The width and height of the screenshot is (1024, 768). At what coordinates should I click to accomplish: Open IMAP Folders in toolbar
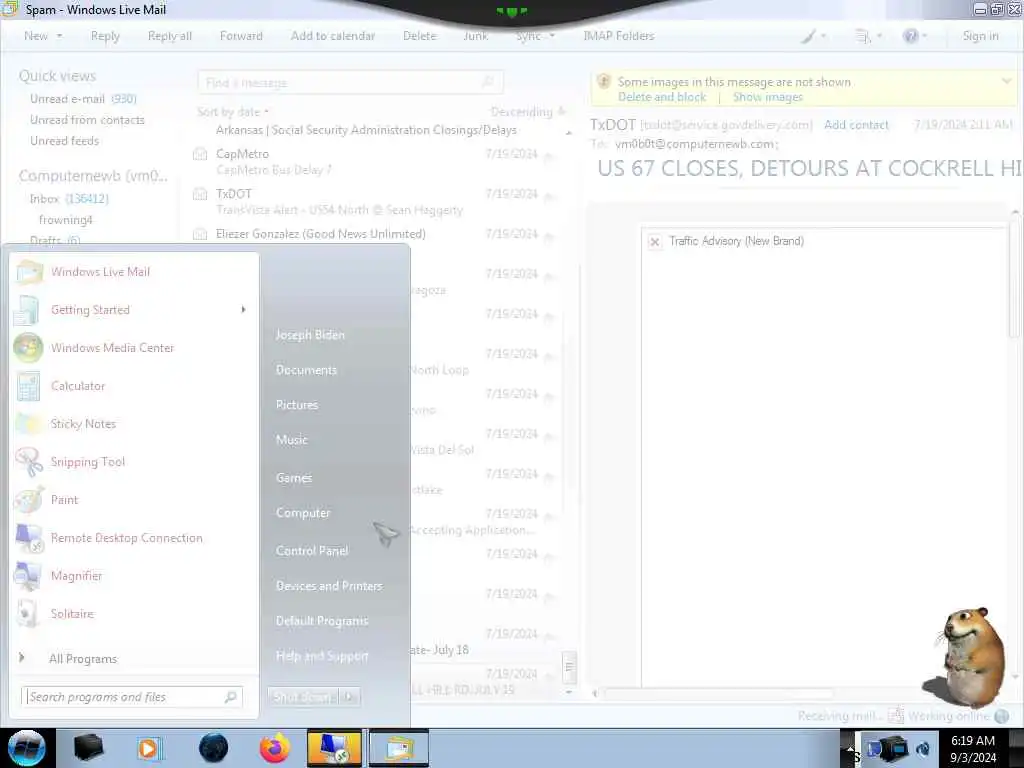(x=618, y=36)
